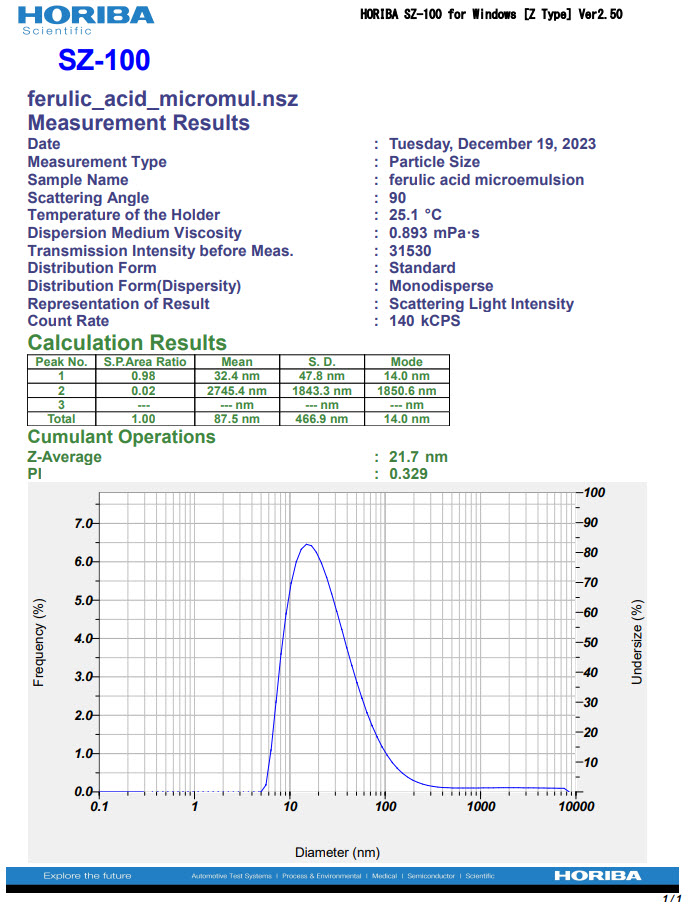Click the Measurement Results heading
This screenshot has height=912, width=689.
(x=138, y=123)
